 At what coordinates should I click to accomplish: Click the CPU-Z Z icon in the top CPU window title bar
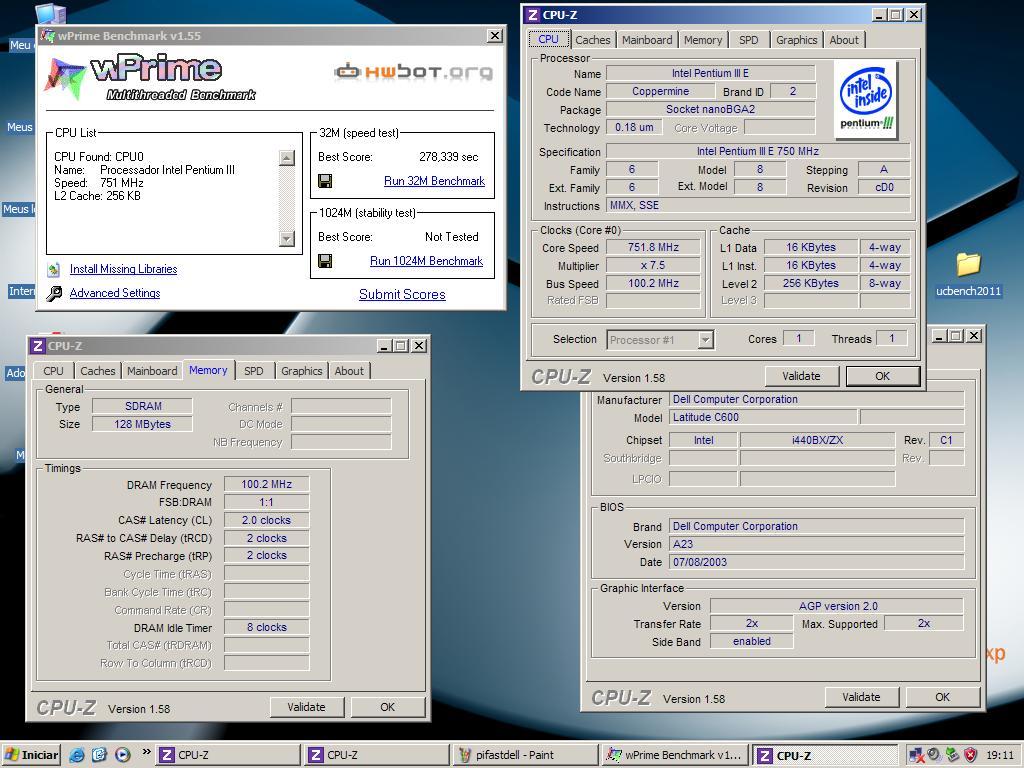[x=533, y=14]
